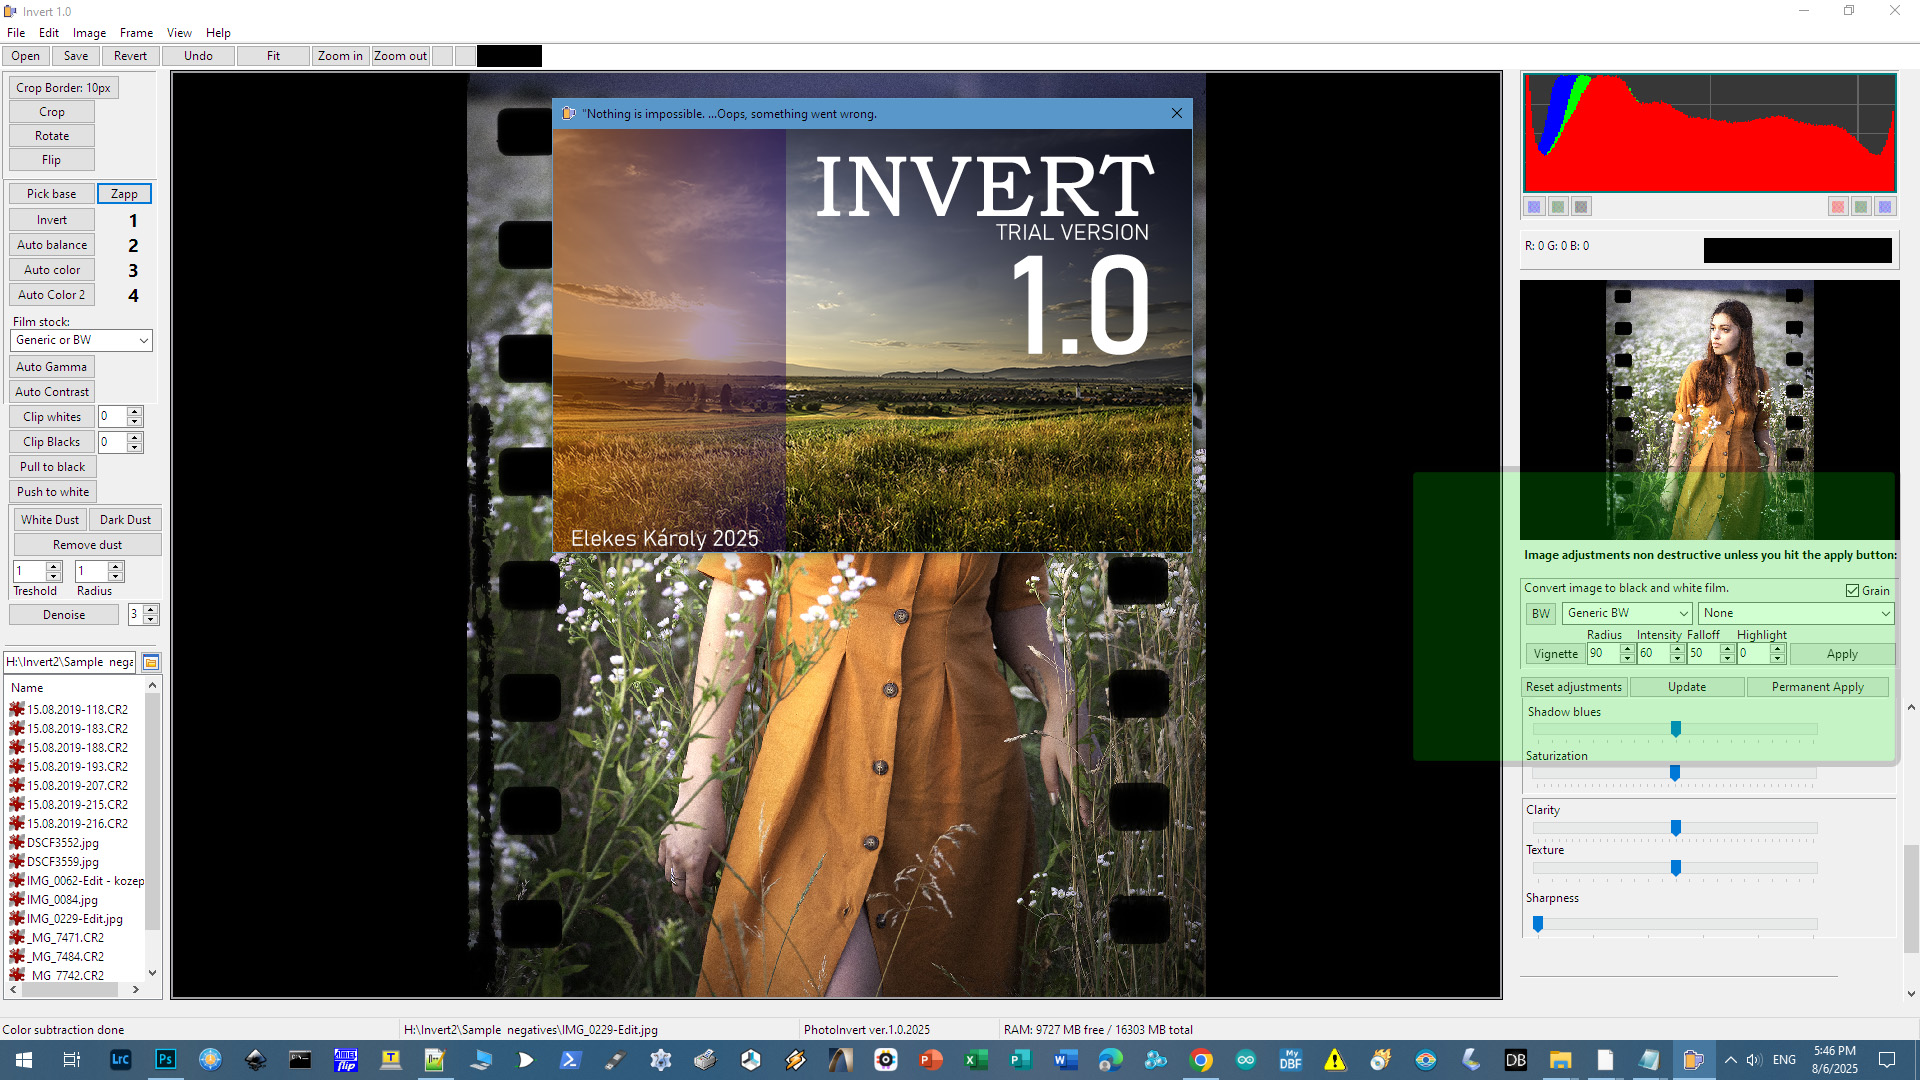Open Windows Start menu
The image size is (1920, 1080).
coord(24,1060)
